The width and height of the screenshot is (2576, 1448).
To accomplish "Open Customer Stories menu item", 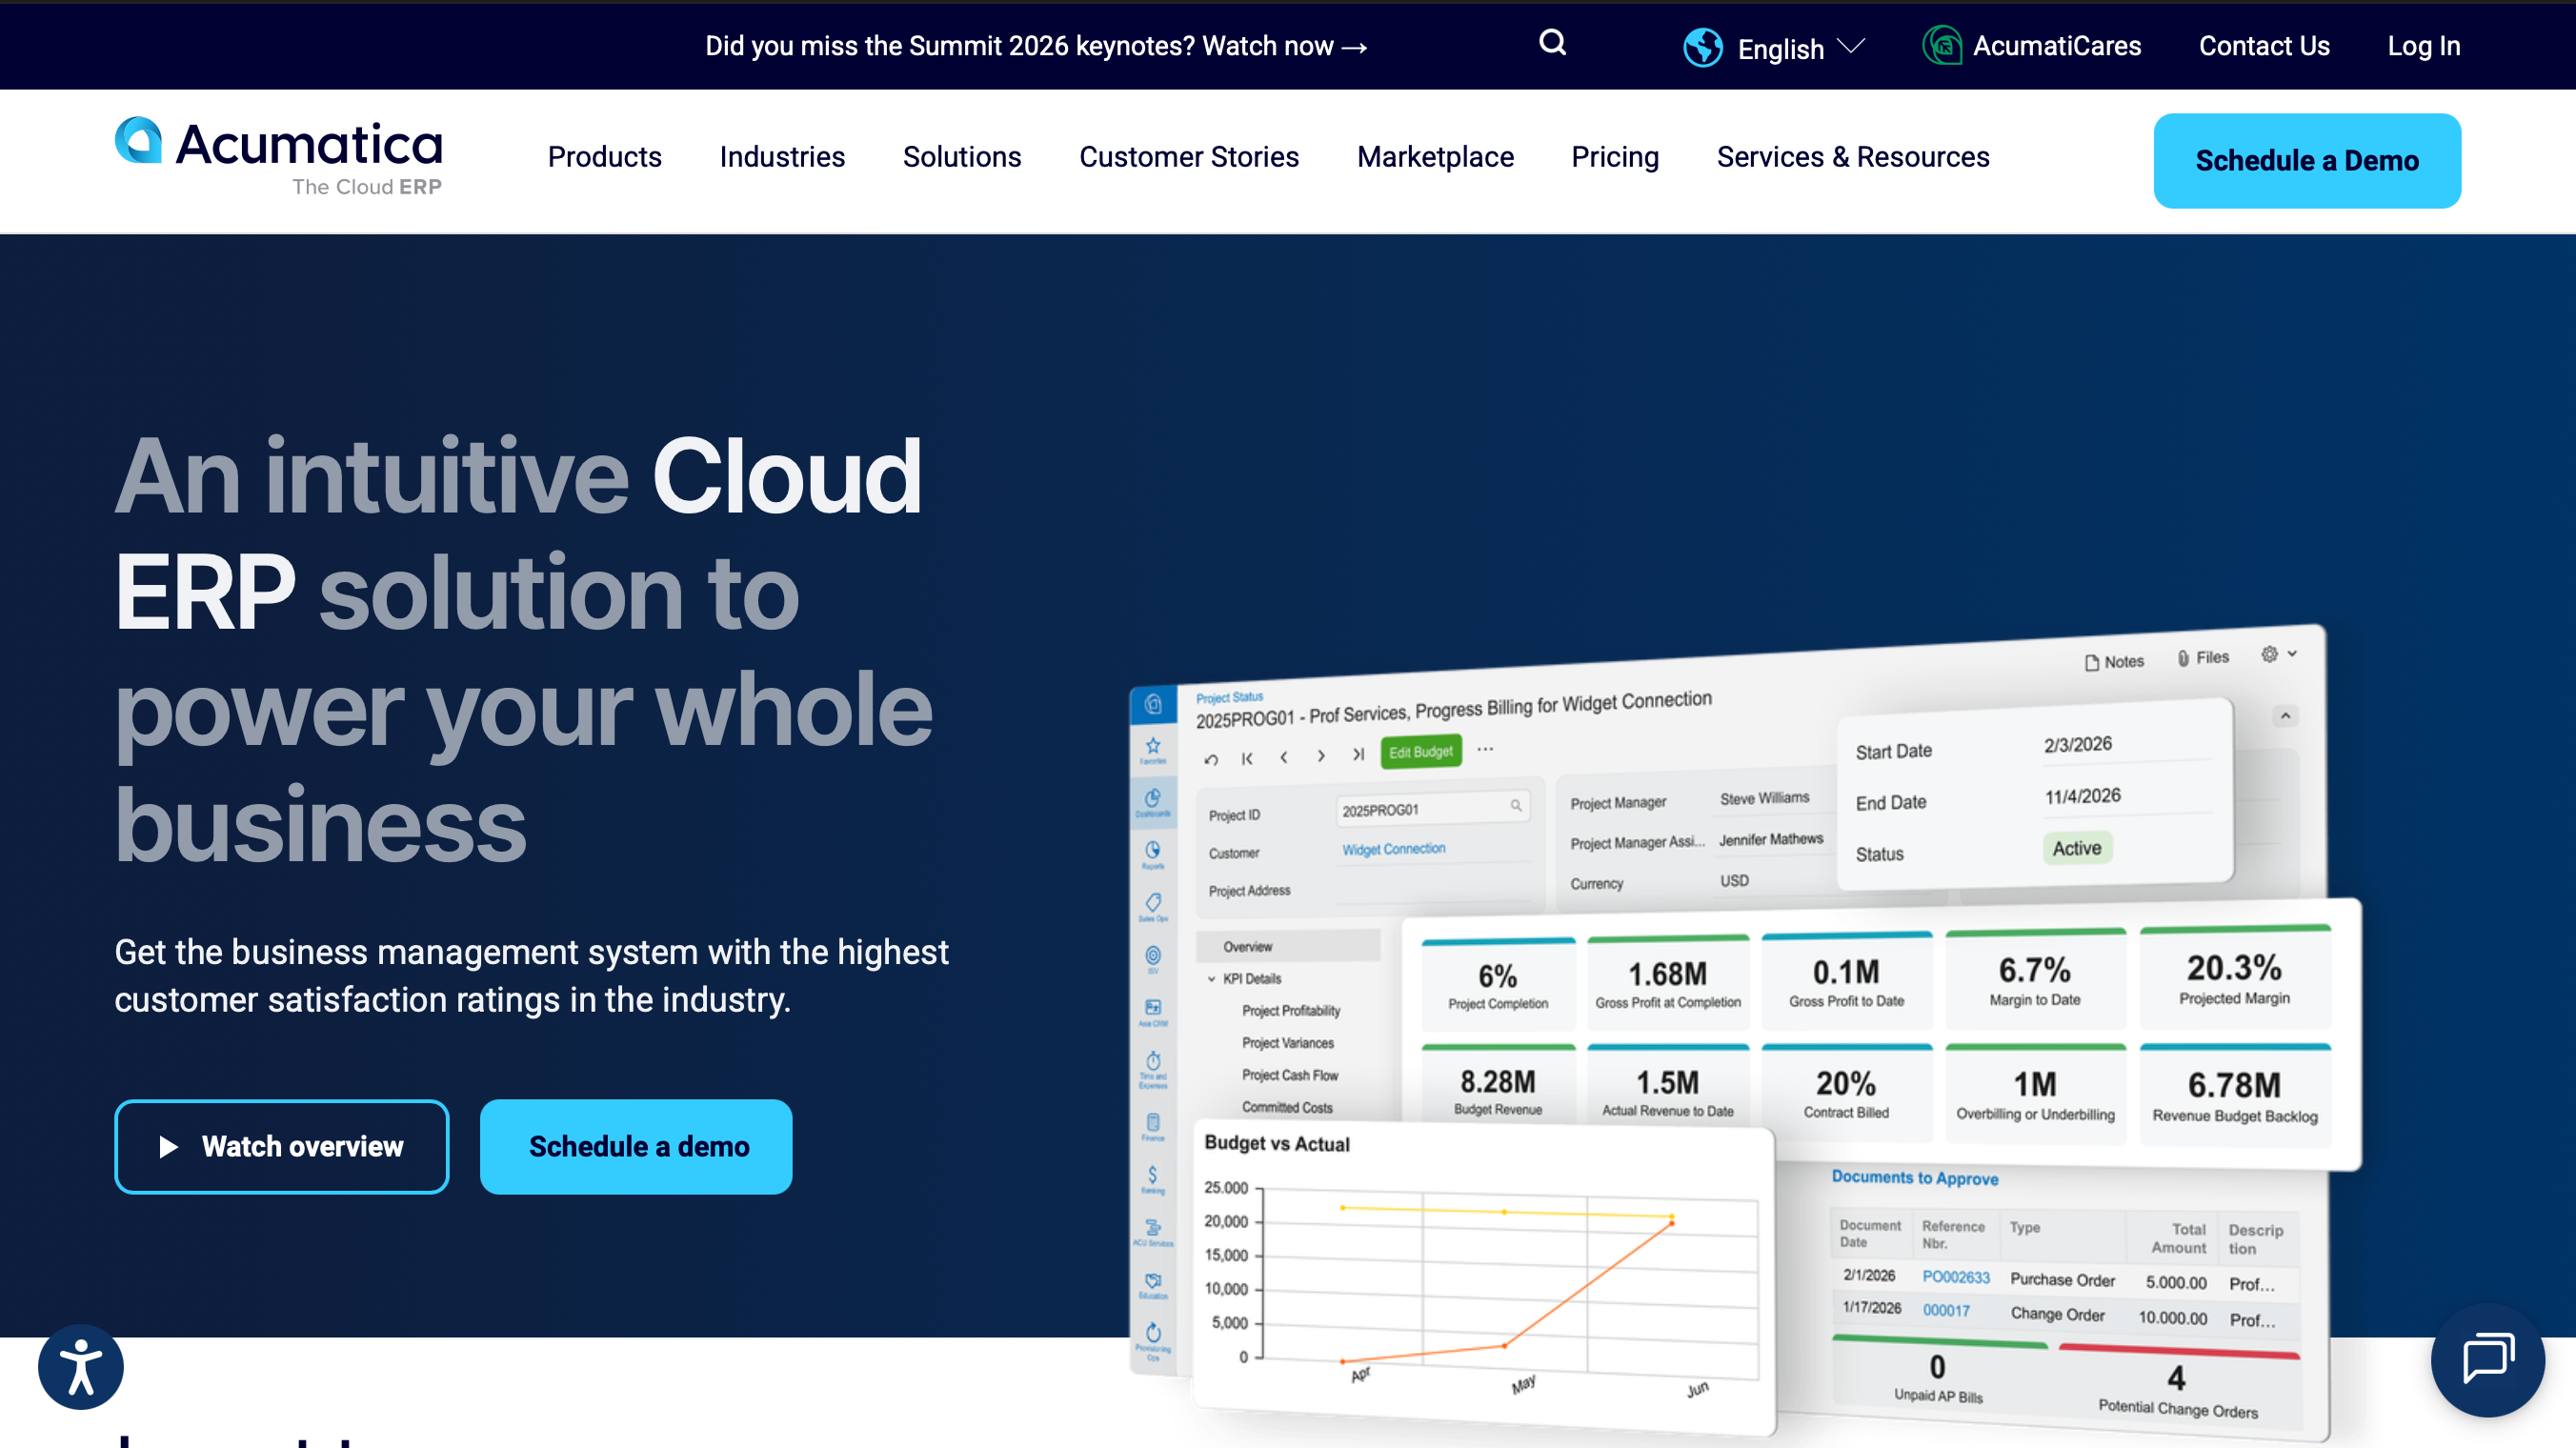I will point(1188,157).
